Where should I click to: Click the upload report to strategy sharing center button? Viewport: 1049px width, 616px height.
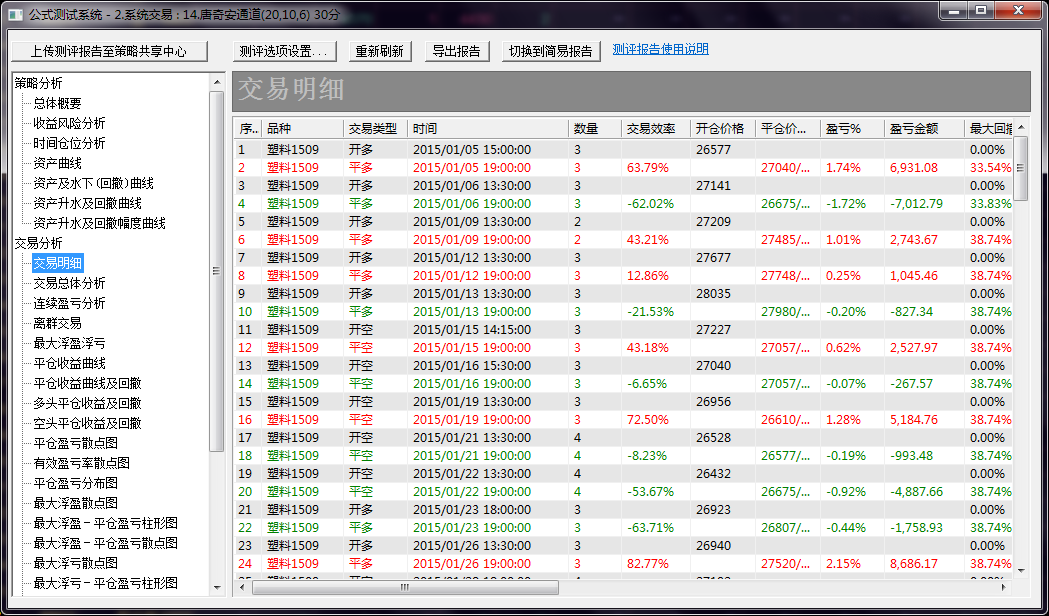108,51
